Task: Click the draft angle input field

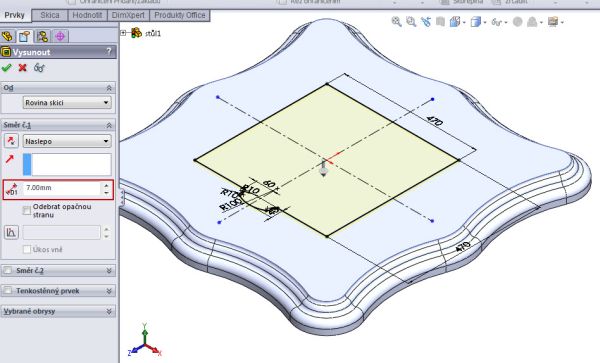Action: (62, 232)
